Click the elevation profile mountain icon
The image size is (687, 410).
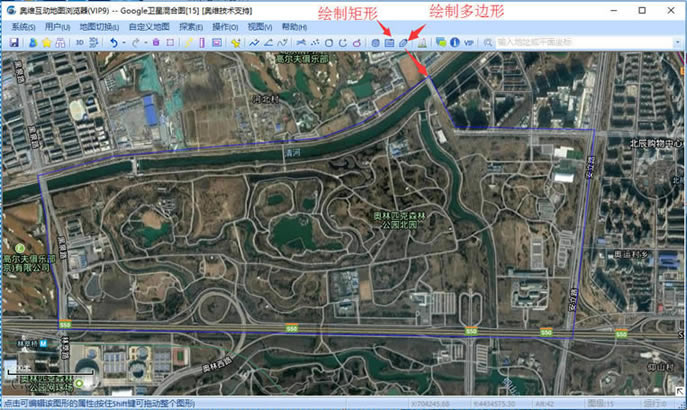[x=422, y=42]
